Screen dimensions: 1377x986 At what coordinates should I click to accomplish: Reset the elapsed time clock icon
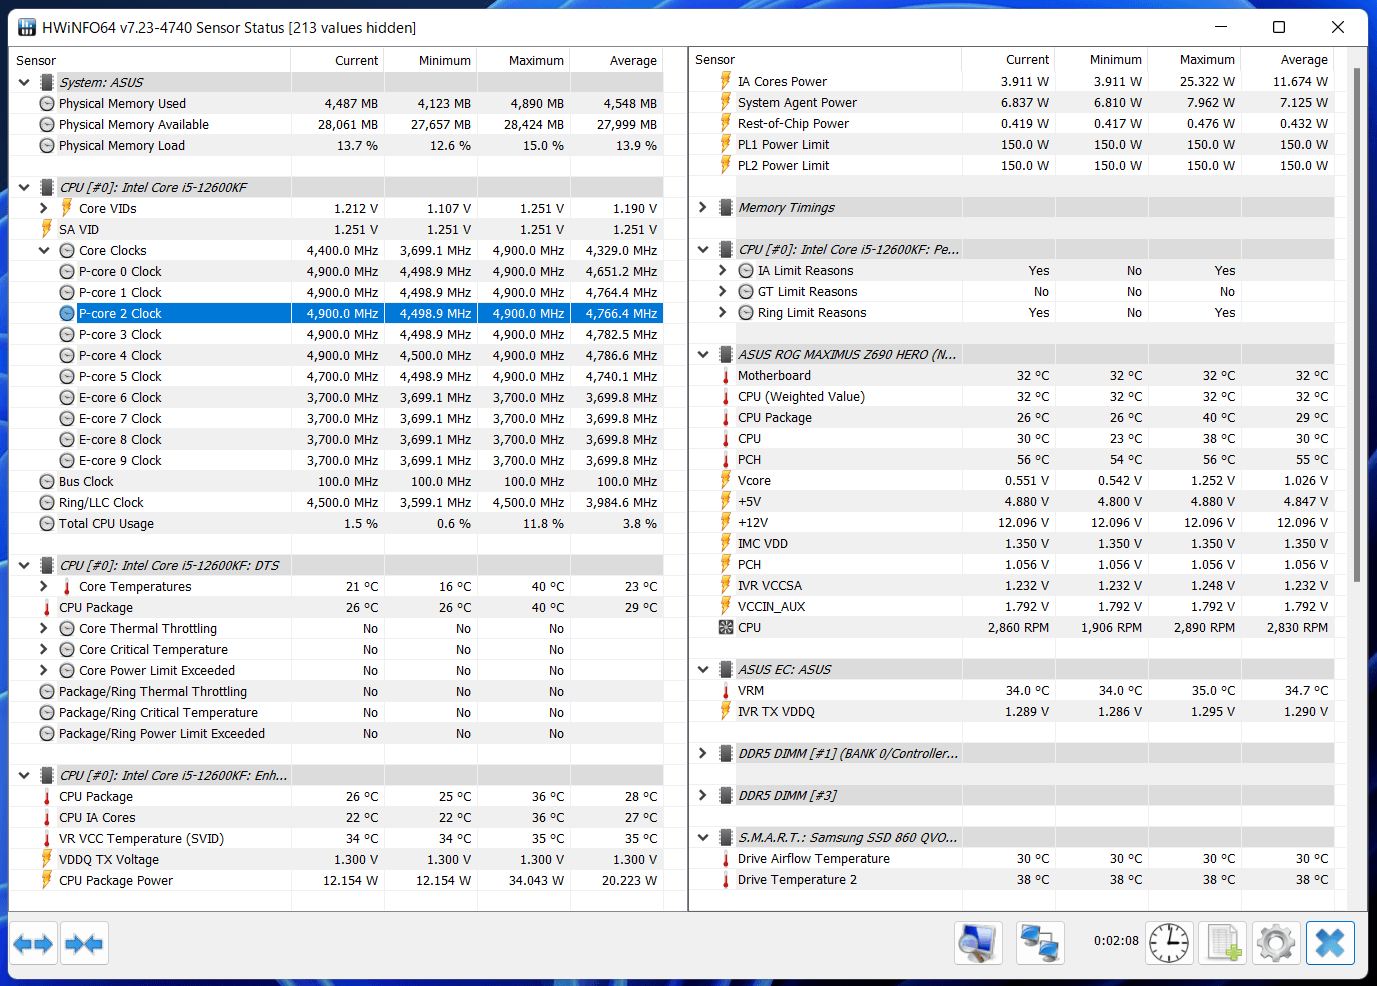point(1169,943)
